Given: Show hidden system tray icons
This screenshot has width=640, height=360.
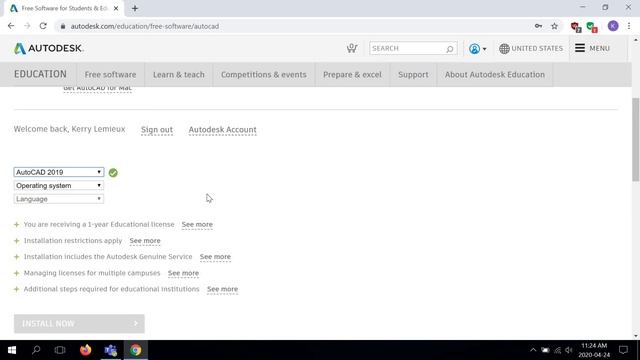Looking at the screenshot, I should pos(533,350).
